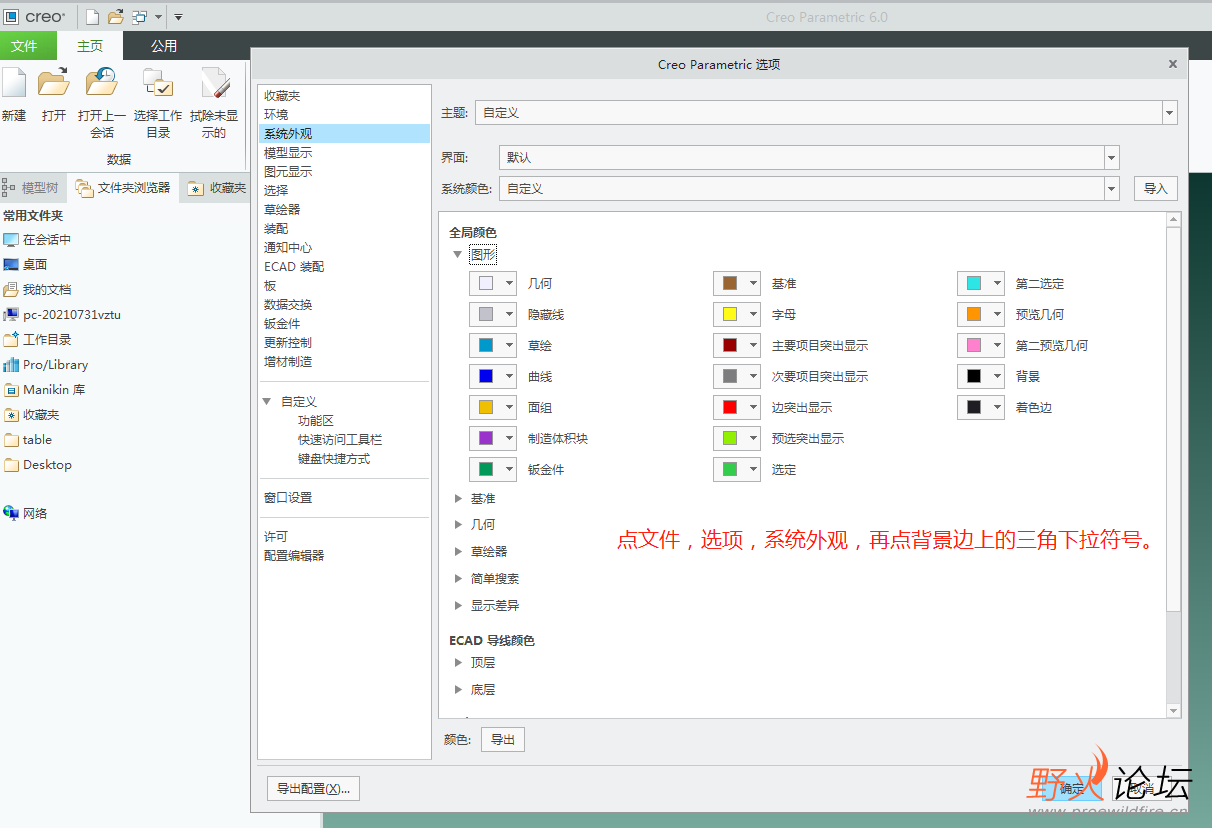Click the 导出配置(X)... button

click(x=314, y=789)
